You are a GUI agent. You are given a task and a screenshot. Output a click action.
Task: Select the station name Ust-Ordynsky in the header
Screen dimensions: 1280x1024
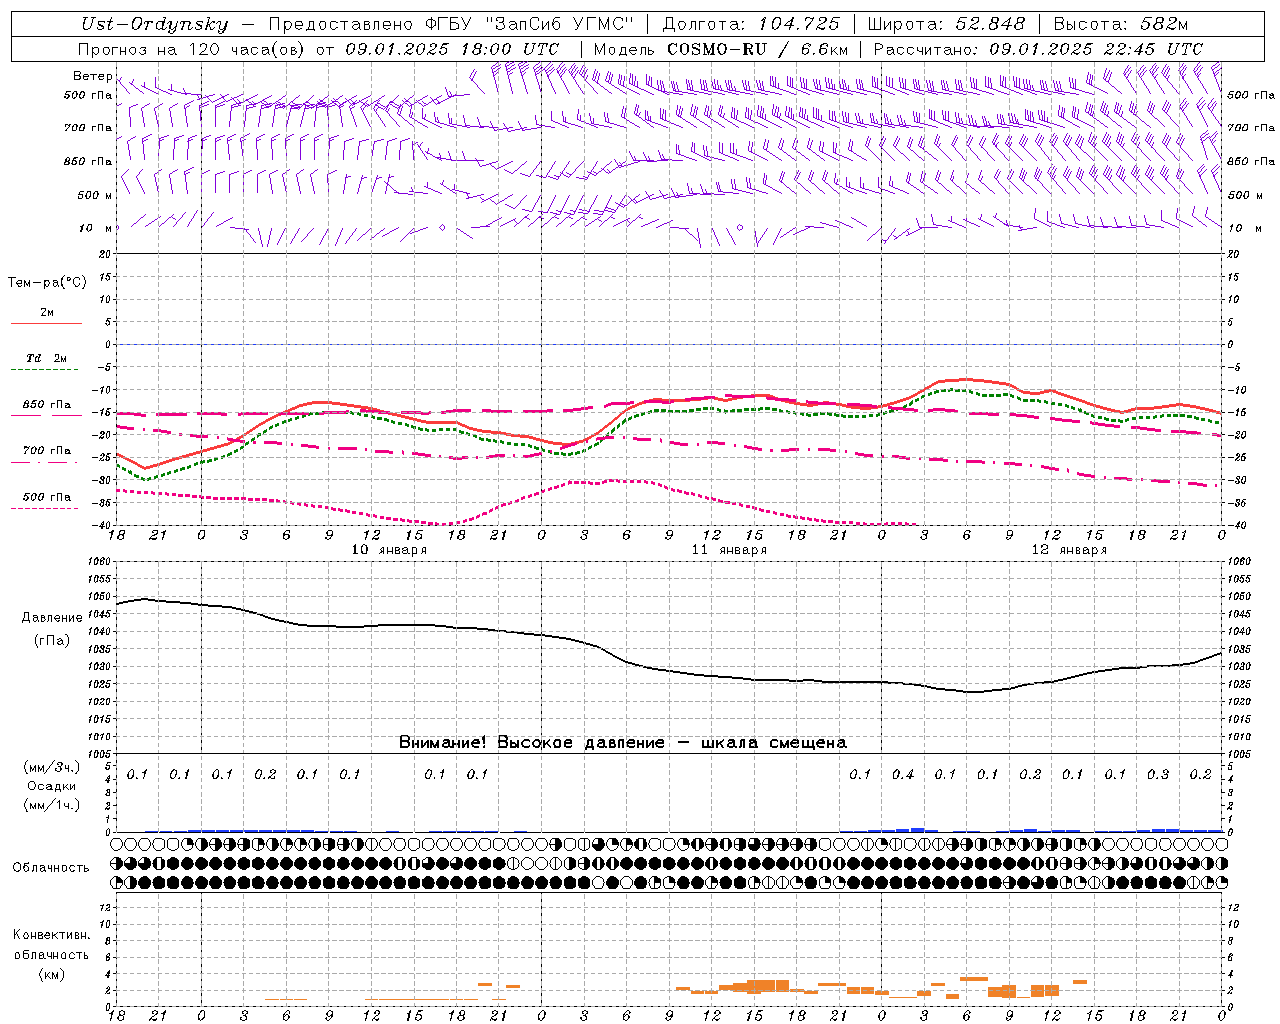point(155,24)
